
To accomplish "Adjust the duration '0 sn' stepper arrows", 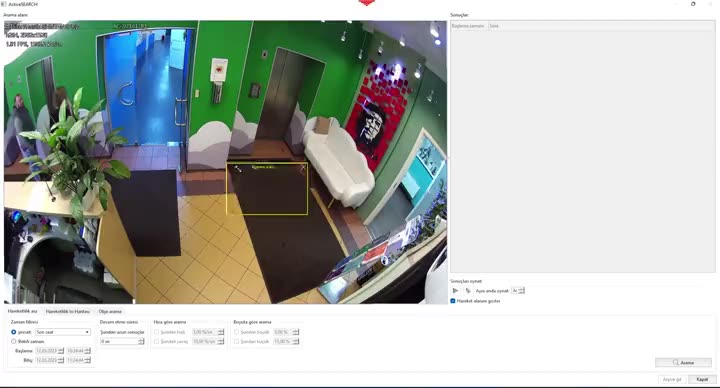I will click(x=141, y=342).
